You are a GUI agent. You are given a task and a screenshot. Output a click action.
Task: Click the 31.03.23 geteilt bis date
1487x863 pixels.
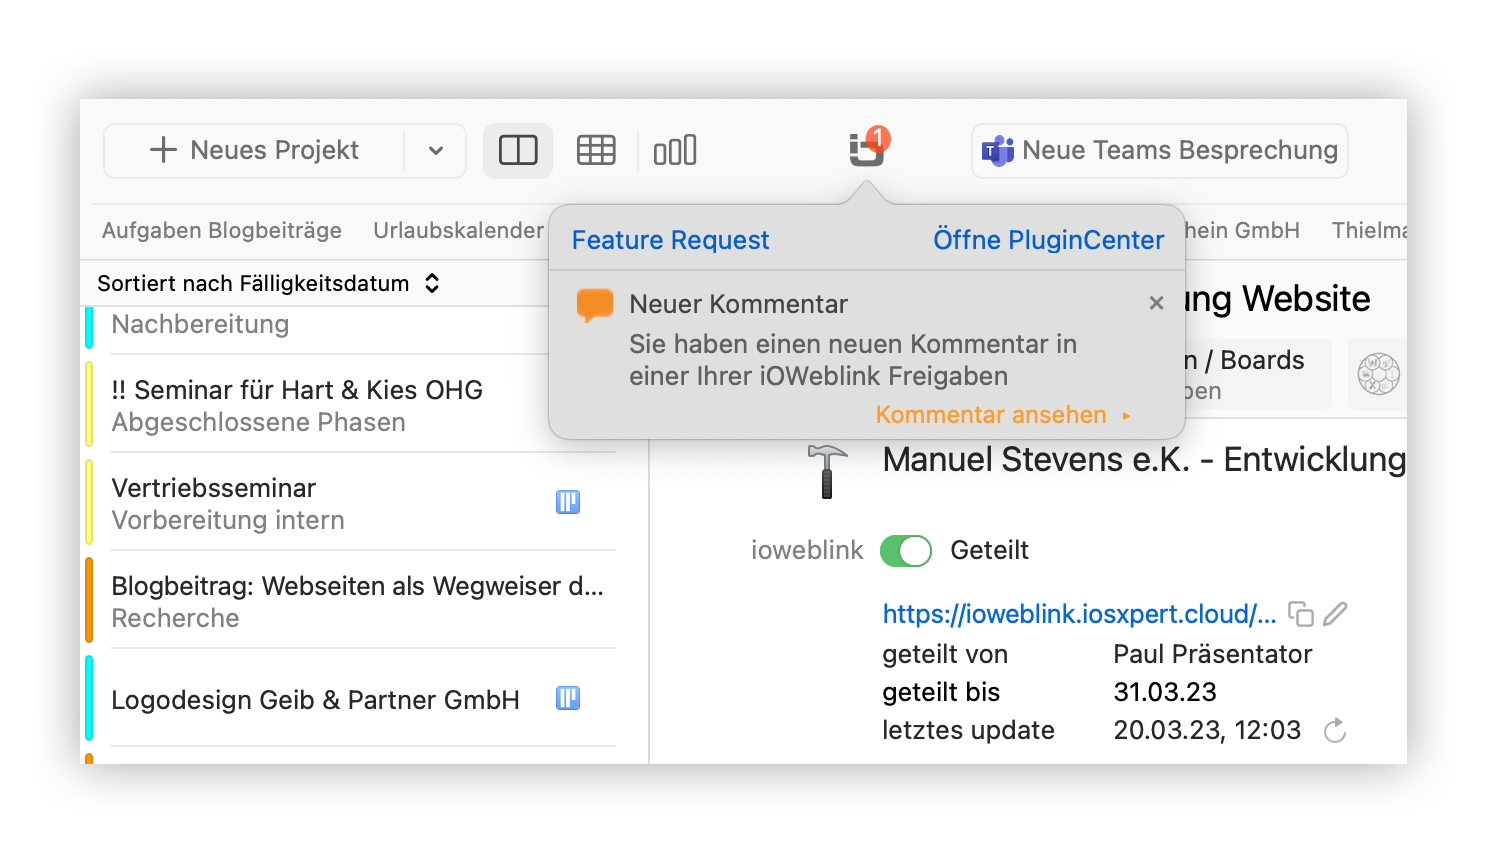pos(1165,692)
